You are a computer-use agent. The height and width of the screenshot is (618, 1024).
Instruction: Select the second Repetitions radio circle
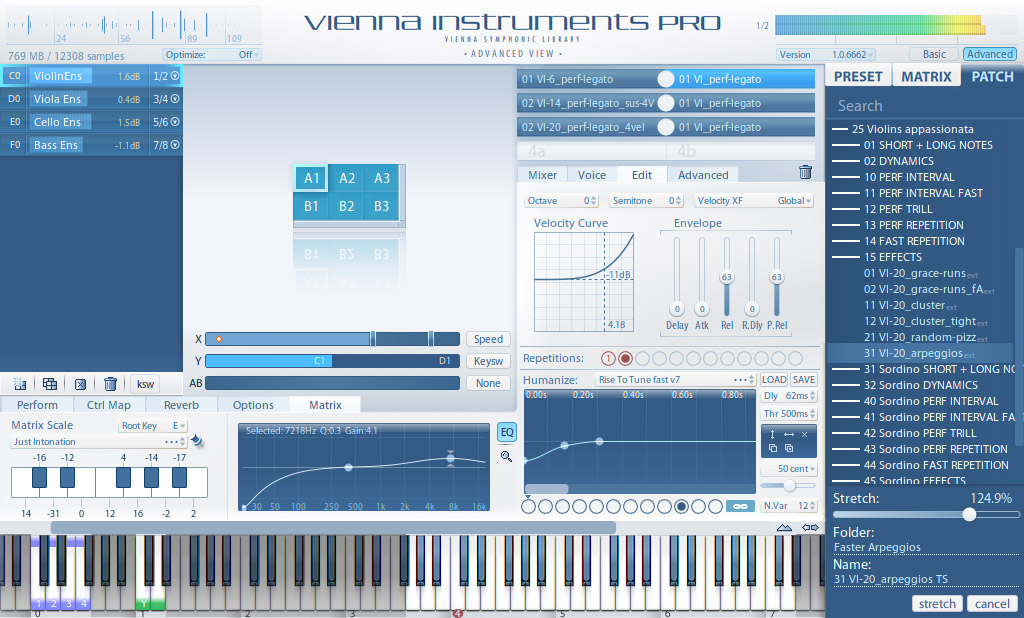pyautogui.click(x=626, y=358)
